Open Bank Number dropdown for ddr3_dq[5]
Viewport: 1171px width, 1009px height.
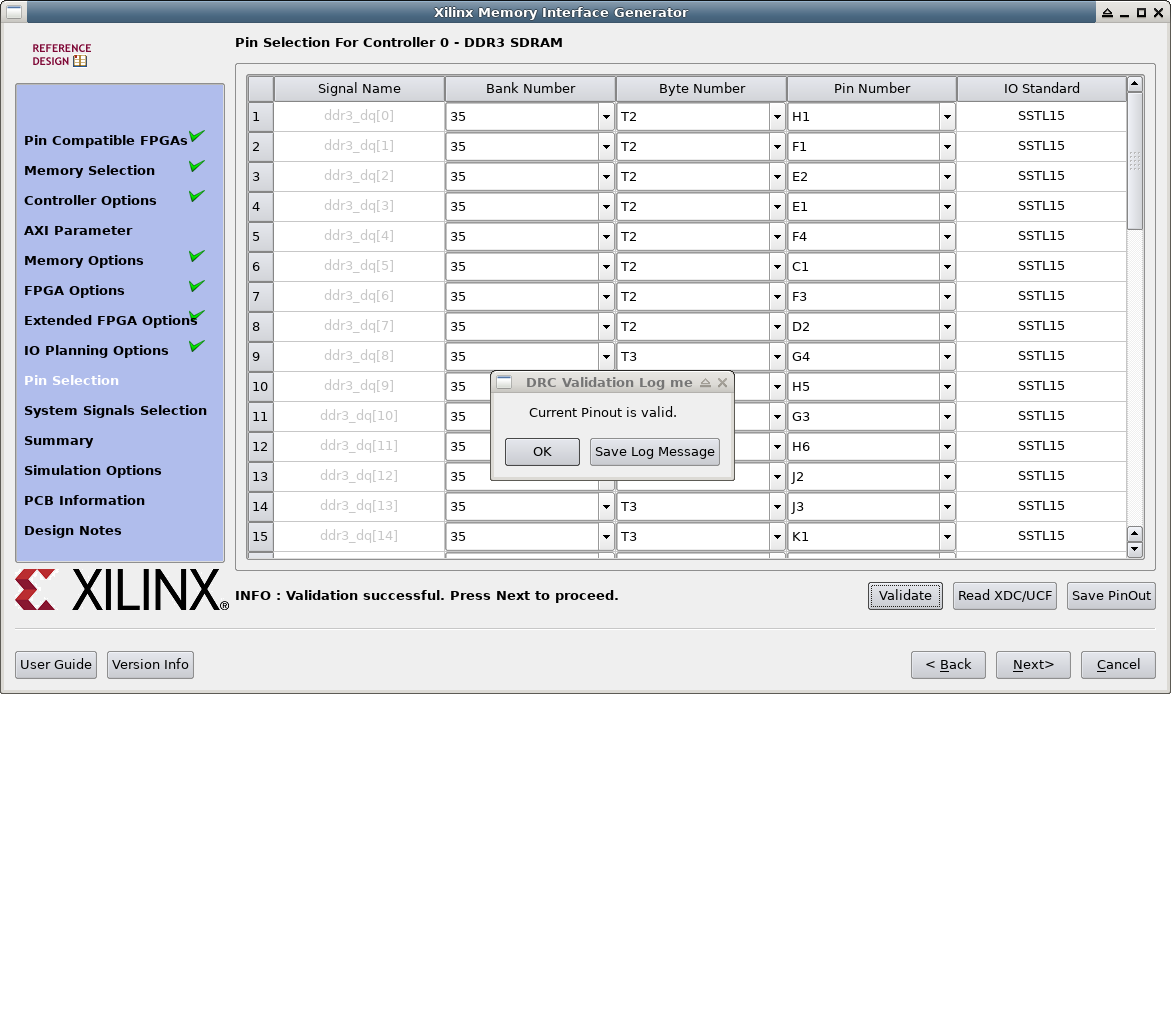(x=606, y=267)
